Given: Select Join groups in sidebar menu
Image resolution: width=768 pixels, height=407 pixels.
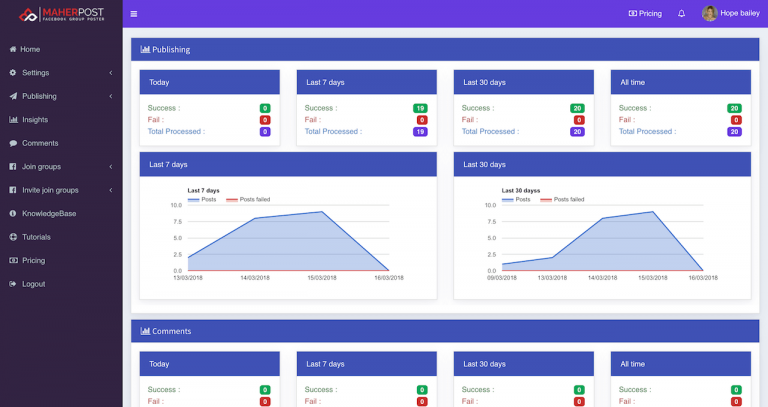Looking at the screenshot, I should tap(41, 167).
